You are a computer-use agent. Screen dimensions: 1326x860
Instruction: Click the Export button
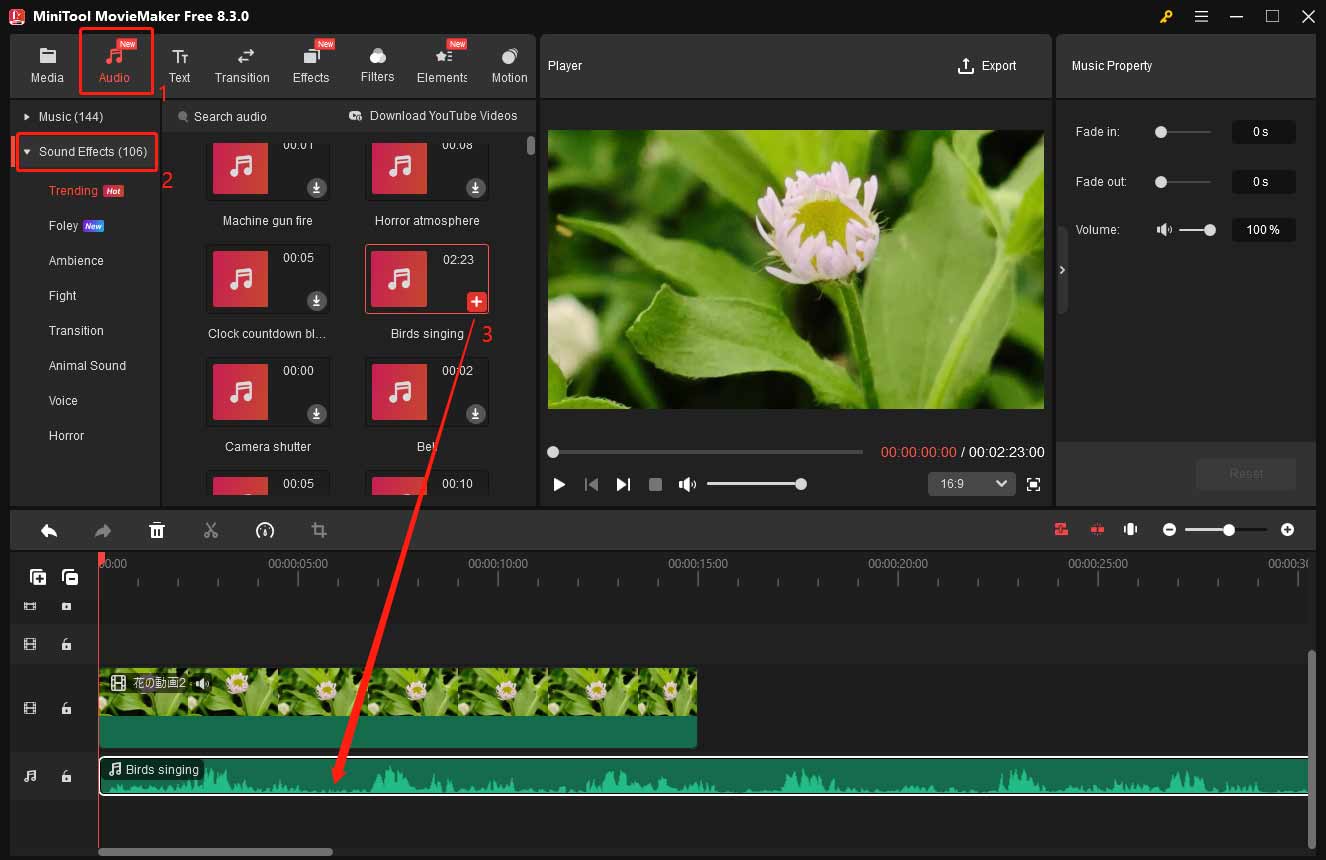point(987,66)
